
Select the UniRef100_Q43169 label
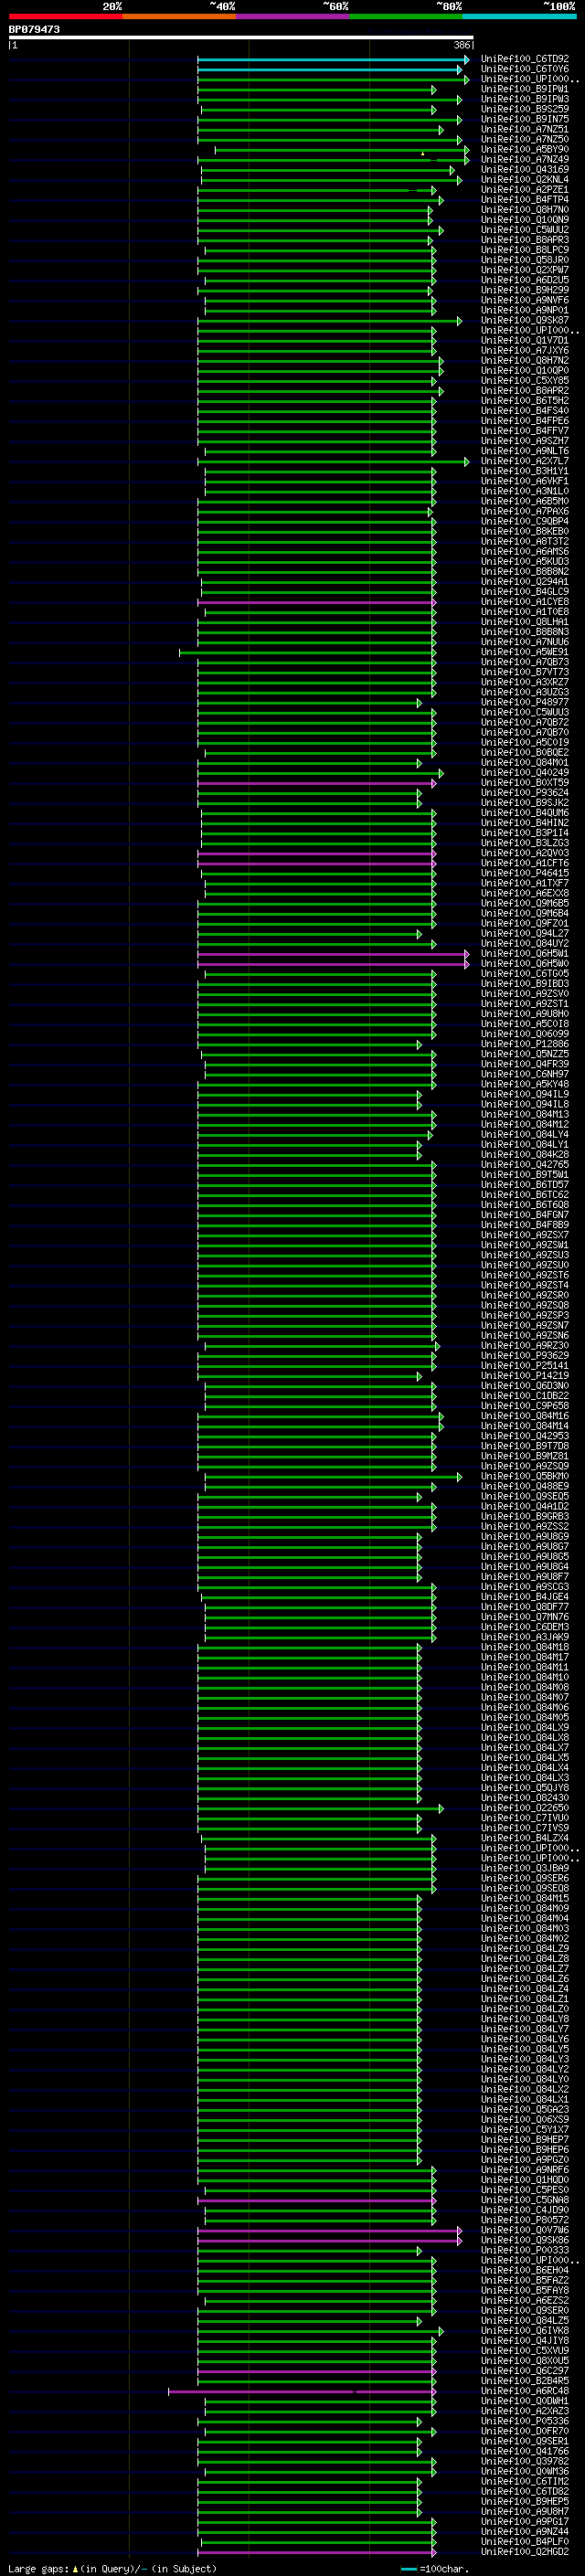click(x=525, y=169)
